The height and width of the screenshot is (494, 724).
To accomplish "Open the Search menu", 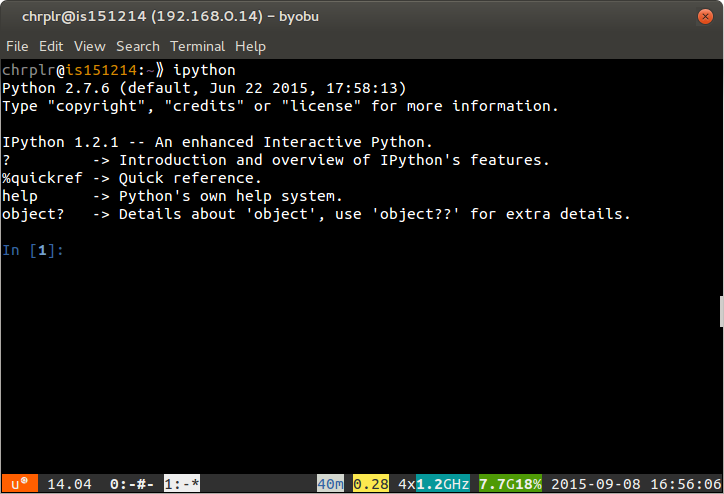I will click(x=137, y=46).
